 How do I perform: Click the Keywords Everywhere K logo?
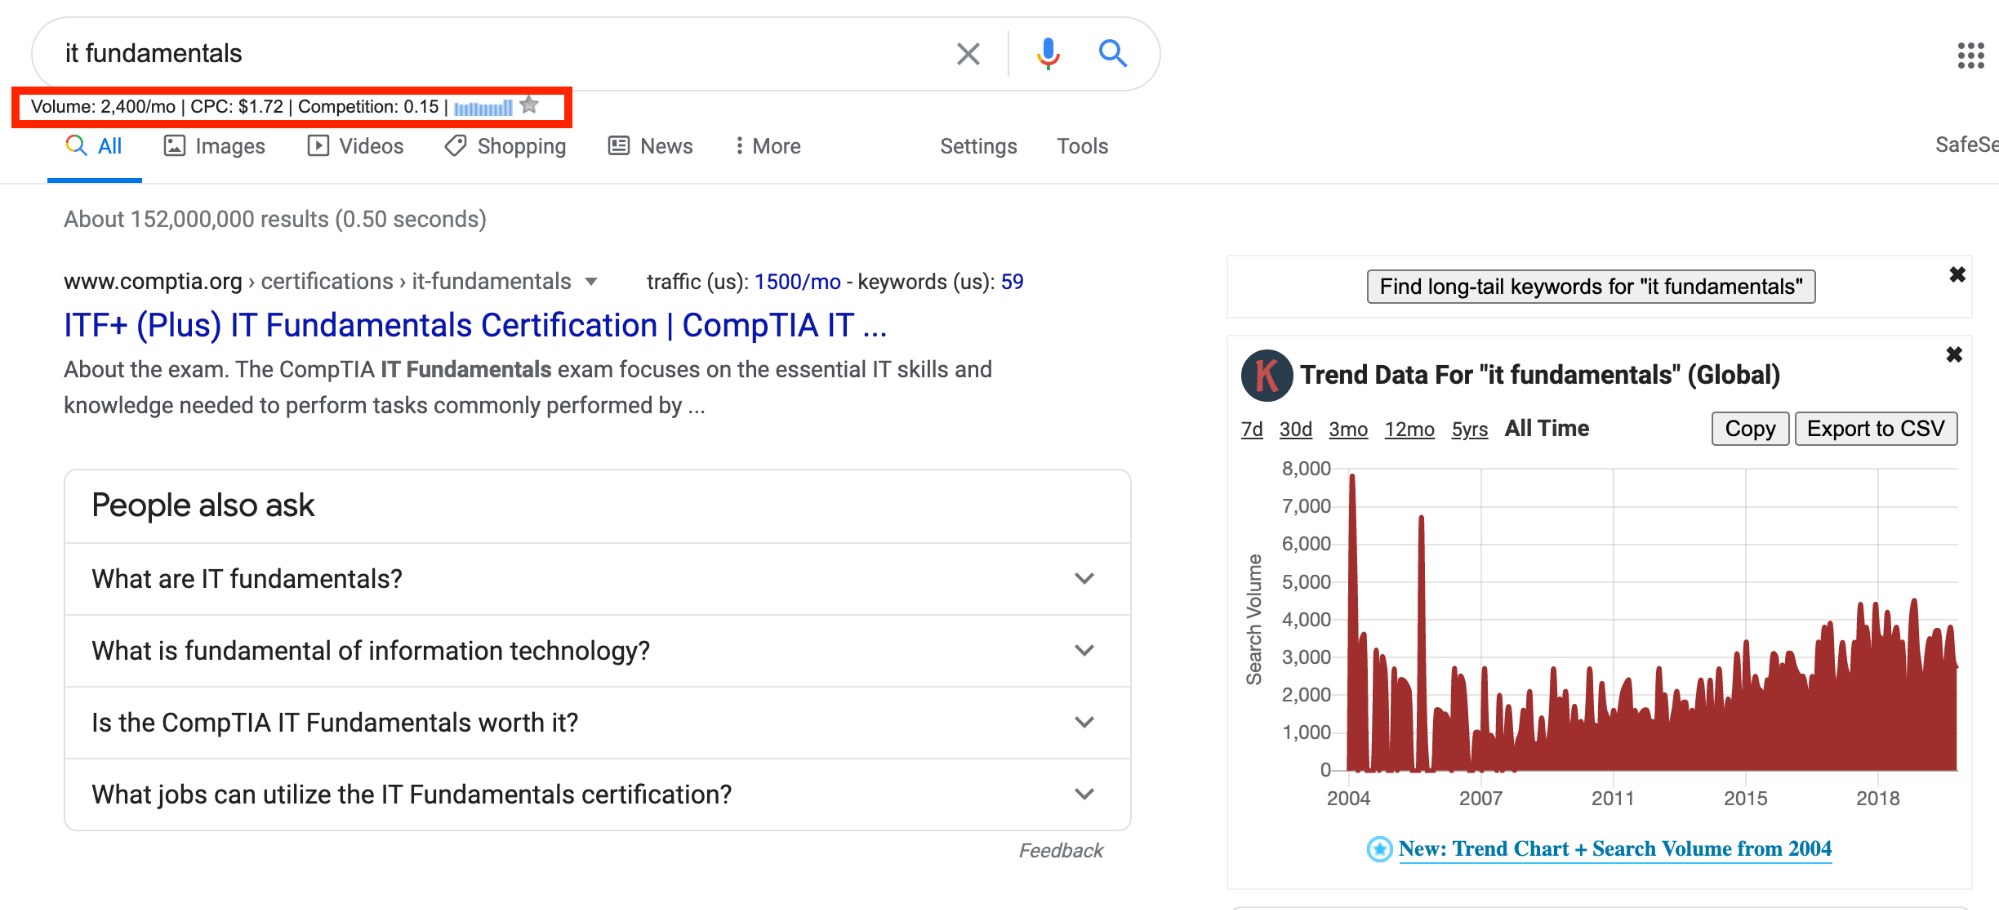coord(1266,376)
